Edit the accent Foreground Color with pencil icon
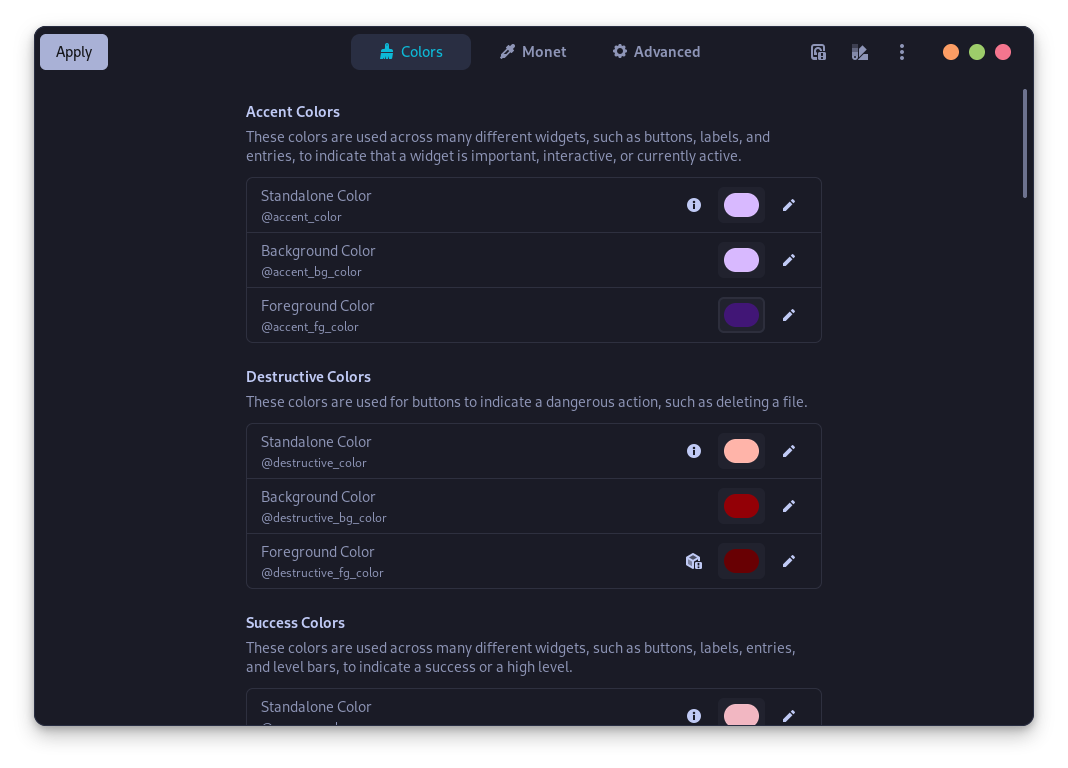The image size is (1068, 768). [x=789, y=315]
